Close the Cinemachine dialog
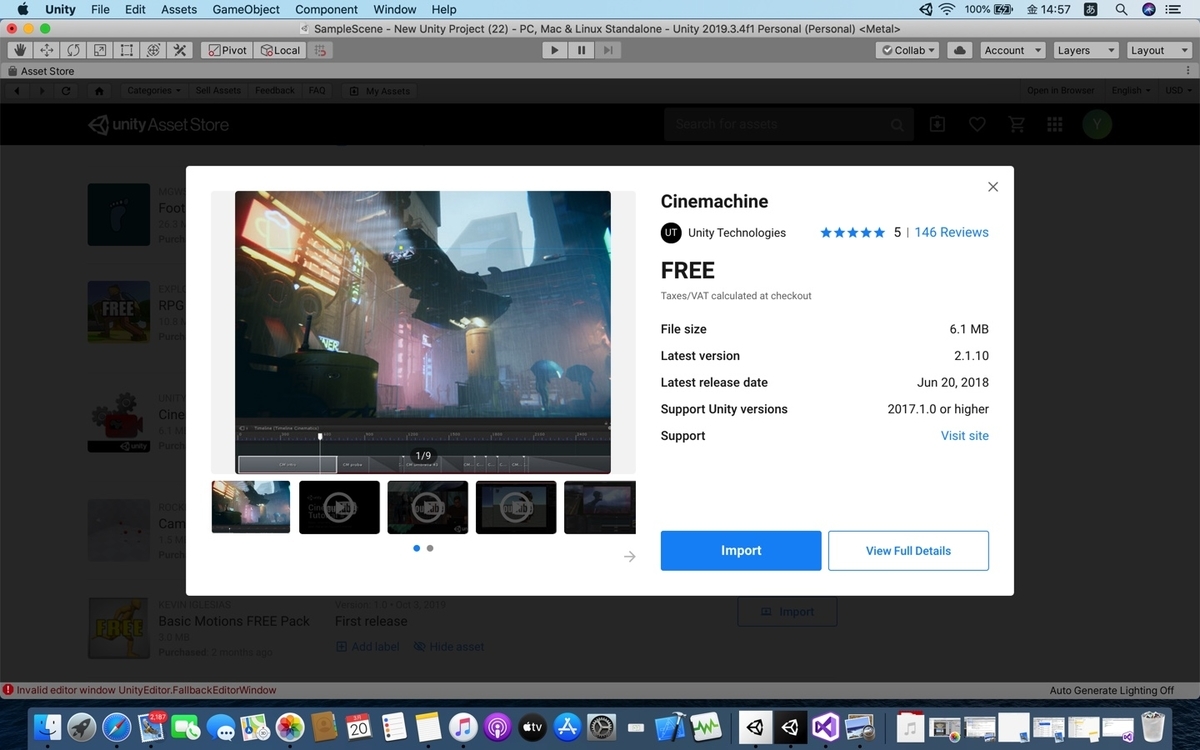Screen dimensions: 1200x750 993,187
